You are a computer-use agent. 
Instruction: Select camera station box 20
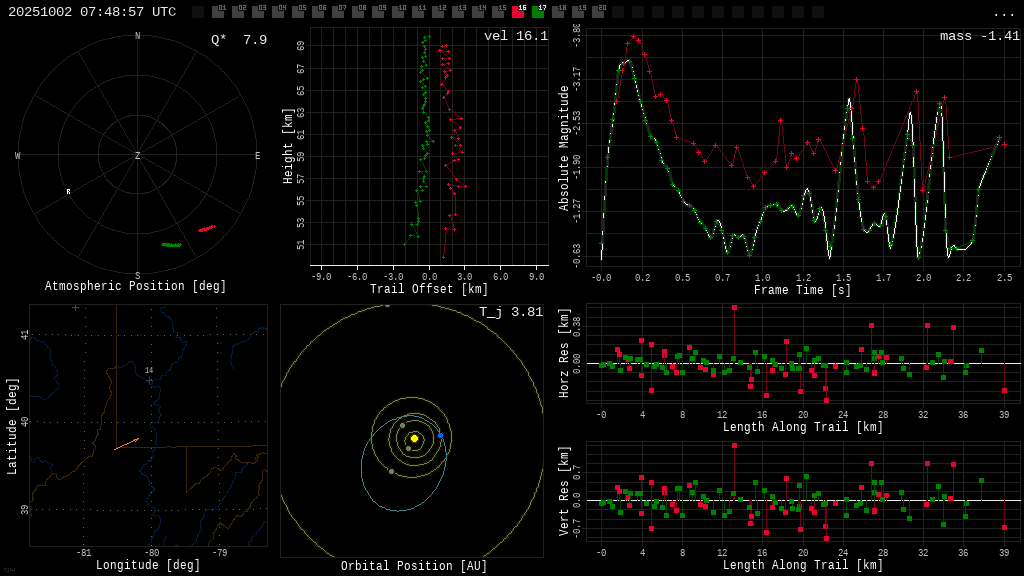tap(598, 12)
